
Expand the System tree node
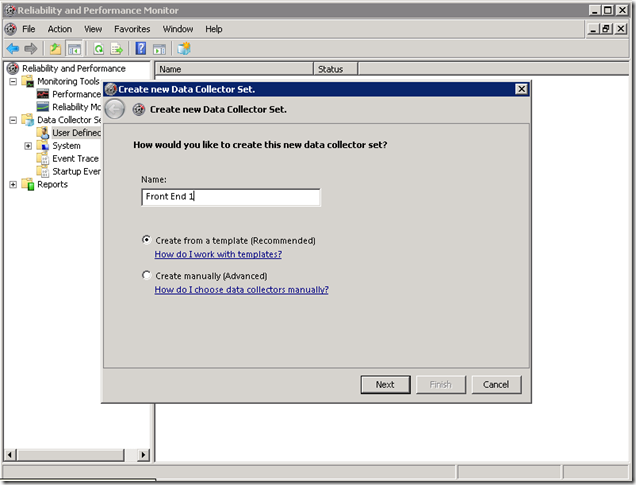(28, 146)
